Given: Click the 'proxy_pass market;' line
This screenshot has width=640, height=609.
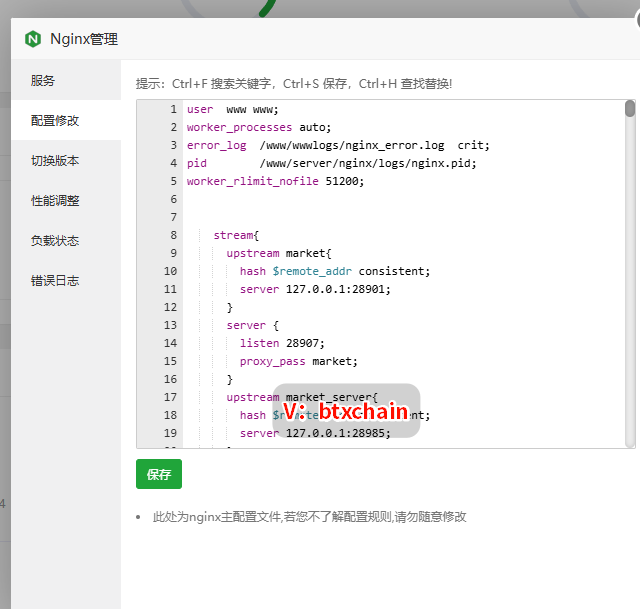Looking at the screenshot, I should (298, 362).
